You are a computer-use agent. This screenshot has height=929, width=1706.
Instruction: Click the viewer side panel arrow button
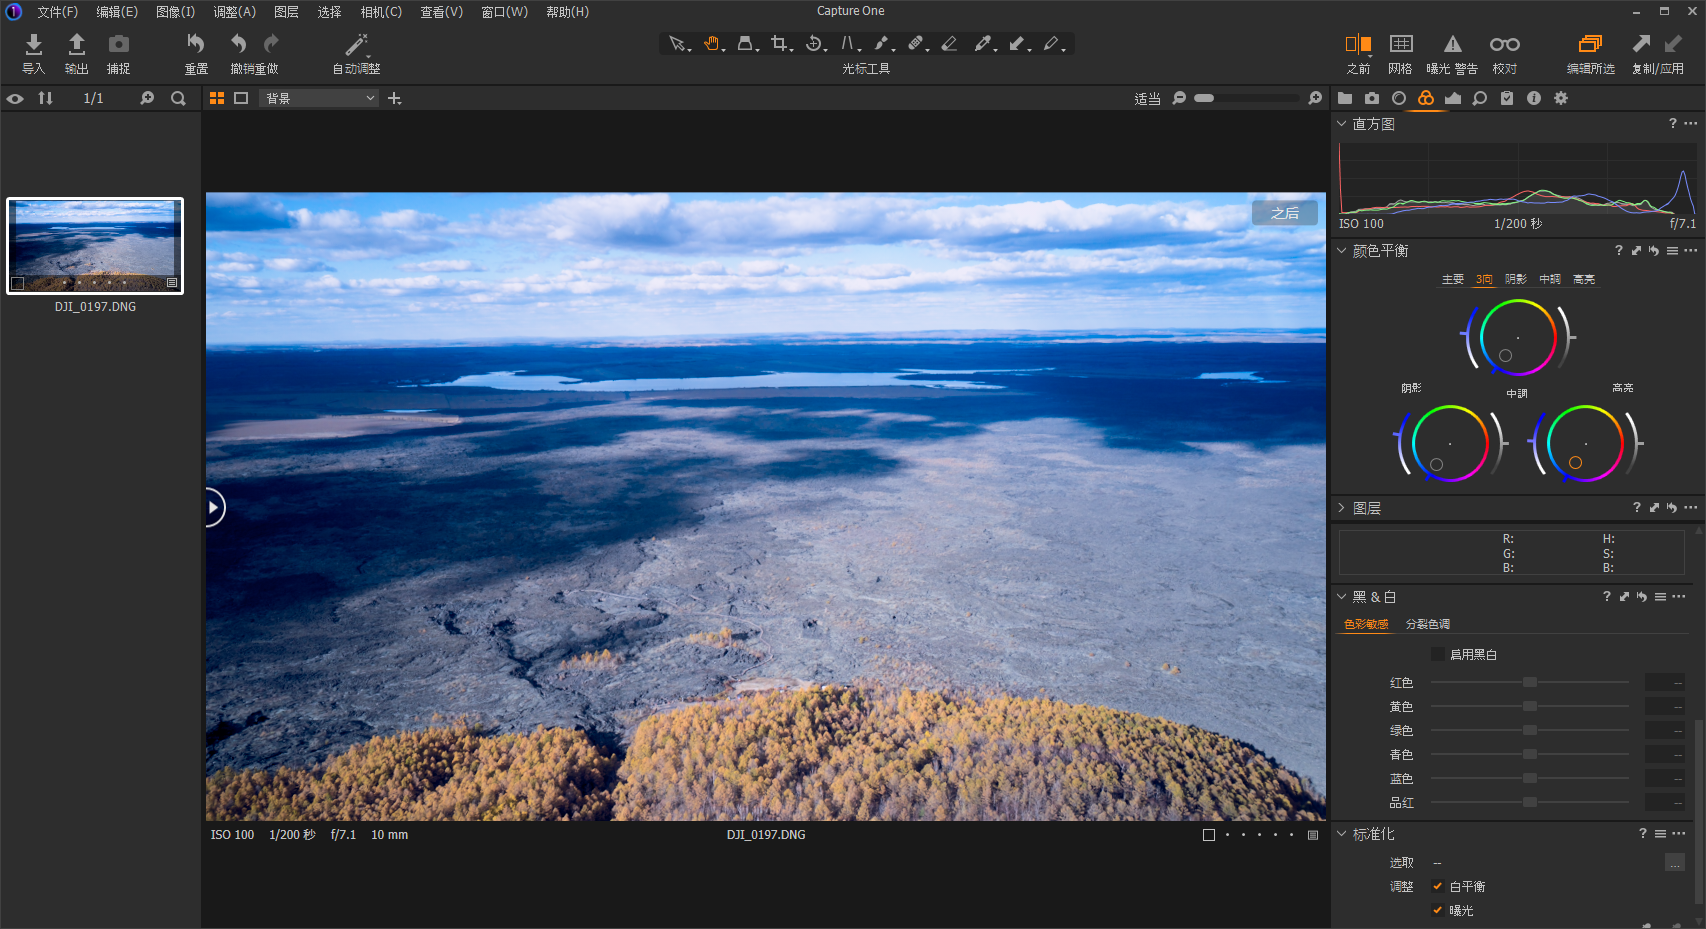tap(213, 507)
